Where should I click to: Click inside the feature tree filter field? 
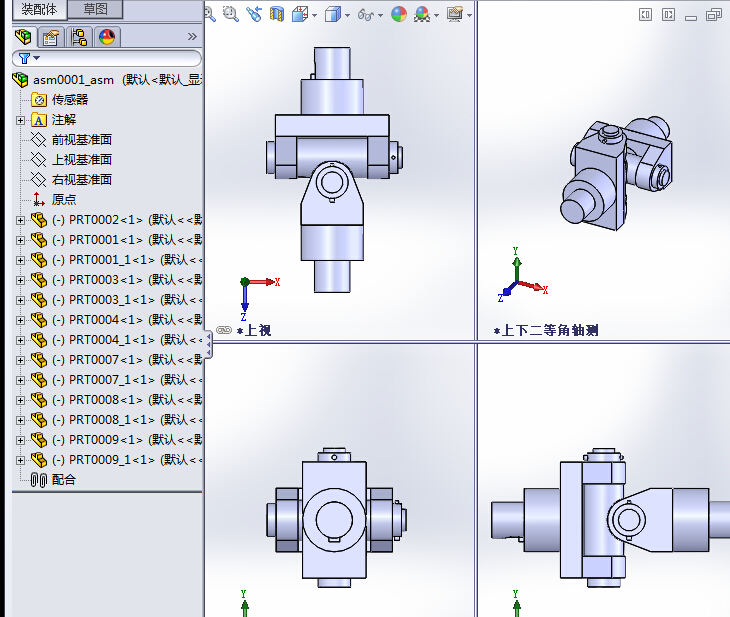click(107, 58)
